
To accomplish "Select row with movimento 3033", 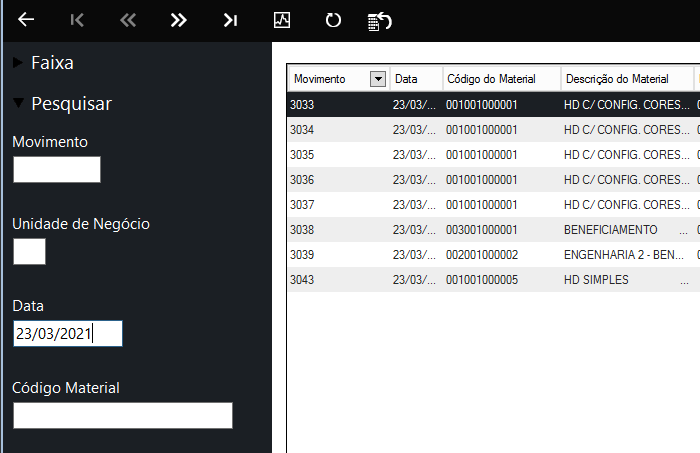I will 494,105.
